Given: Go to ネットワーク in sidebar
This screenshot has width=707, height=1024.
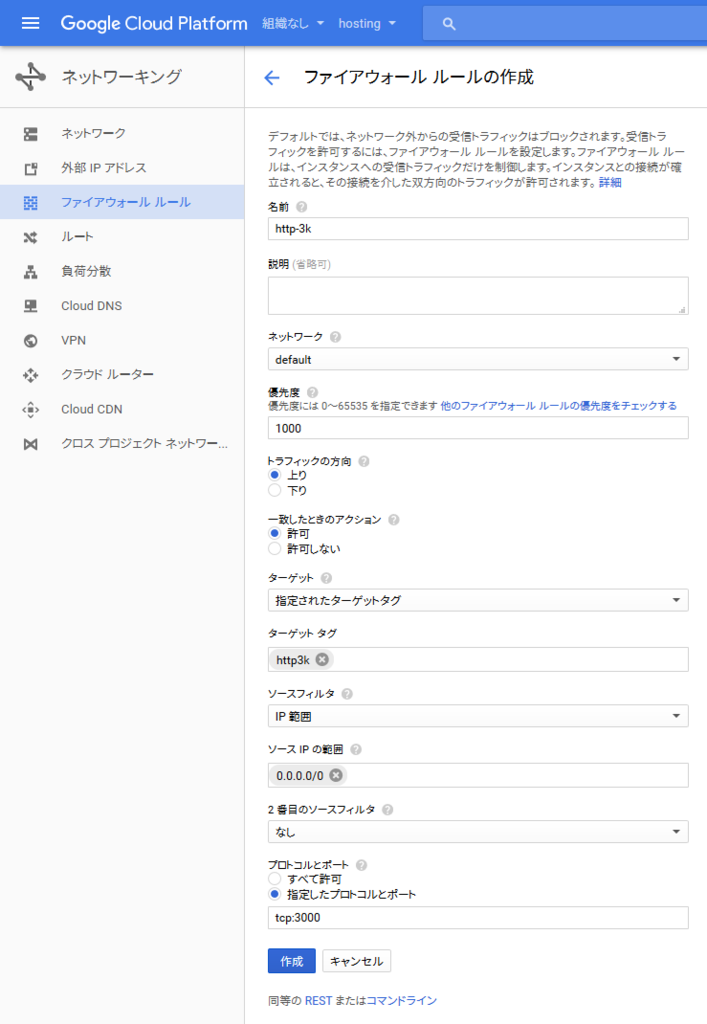Looking at the screenshot, I should point(122,134).
